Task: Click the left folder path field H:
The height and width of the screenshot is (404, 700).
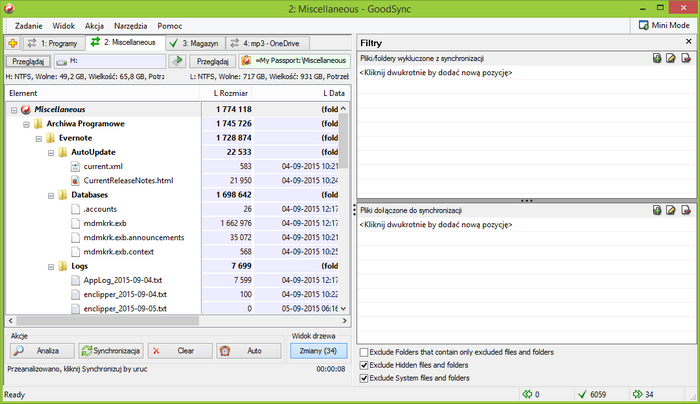Action: (x=110, y=62)
